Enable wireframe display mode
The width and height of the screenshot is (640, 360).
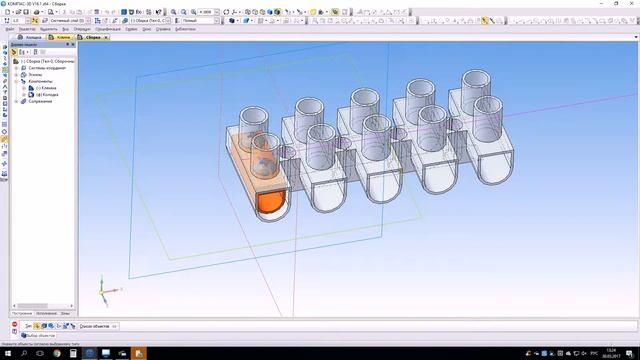[x=248, y=12]
